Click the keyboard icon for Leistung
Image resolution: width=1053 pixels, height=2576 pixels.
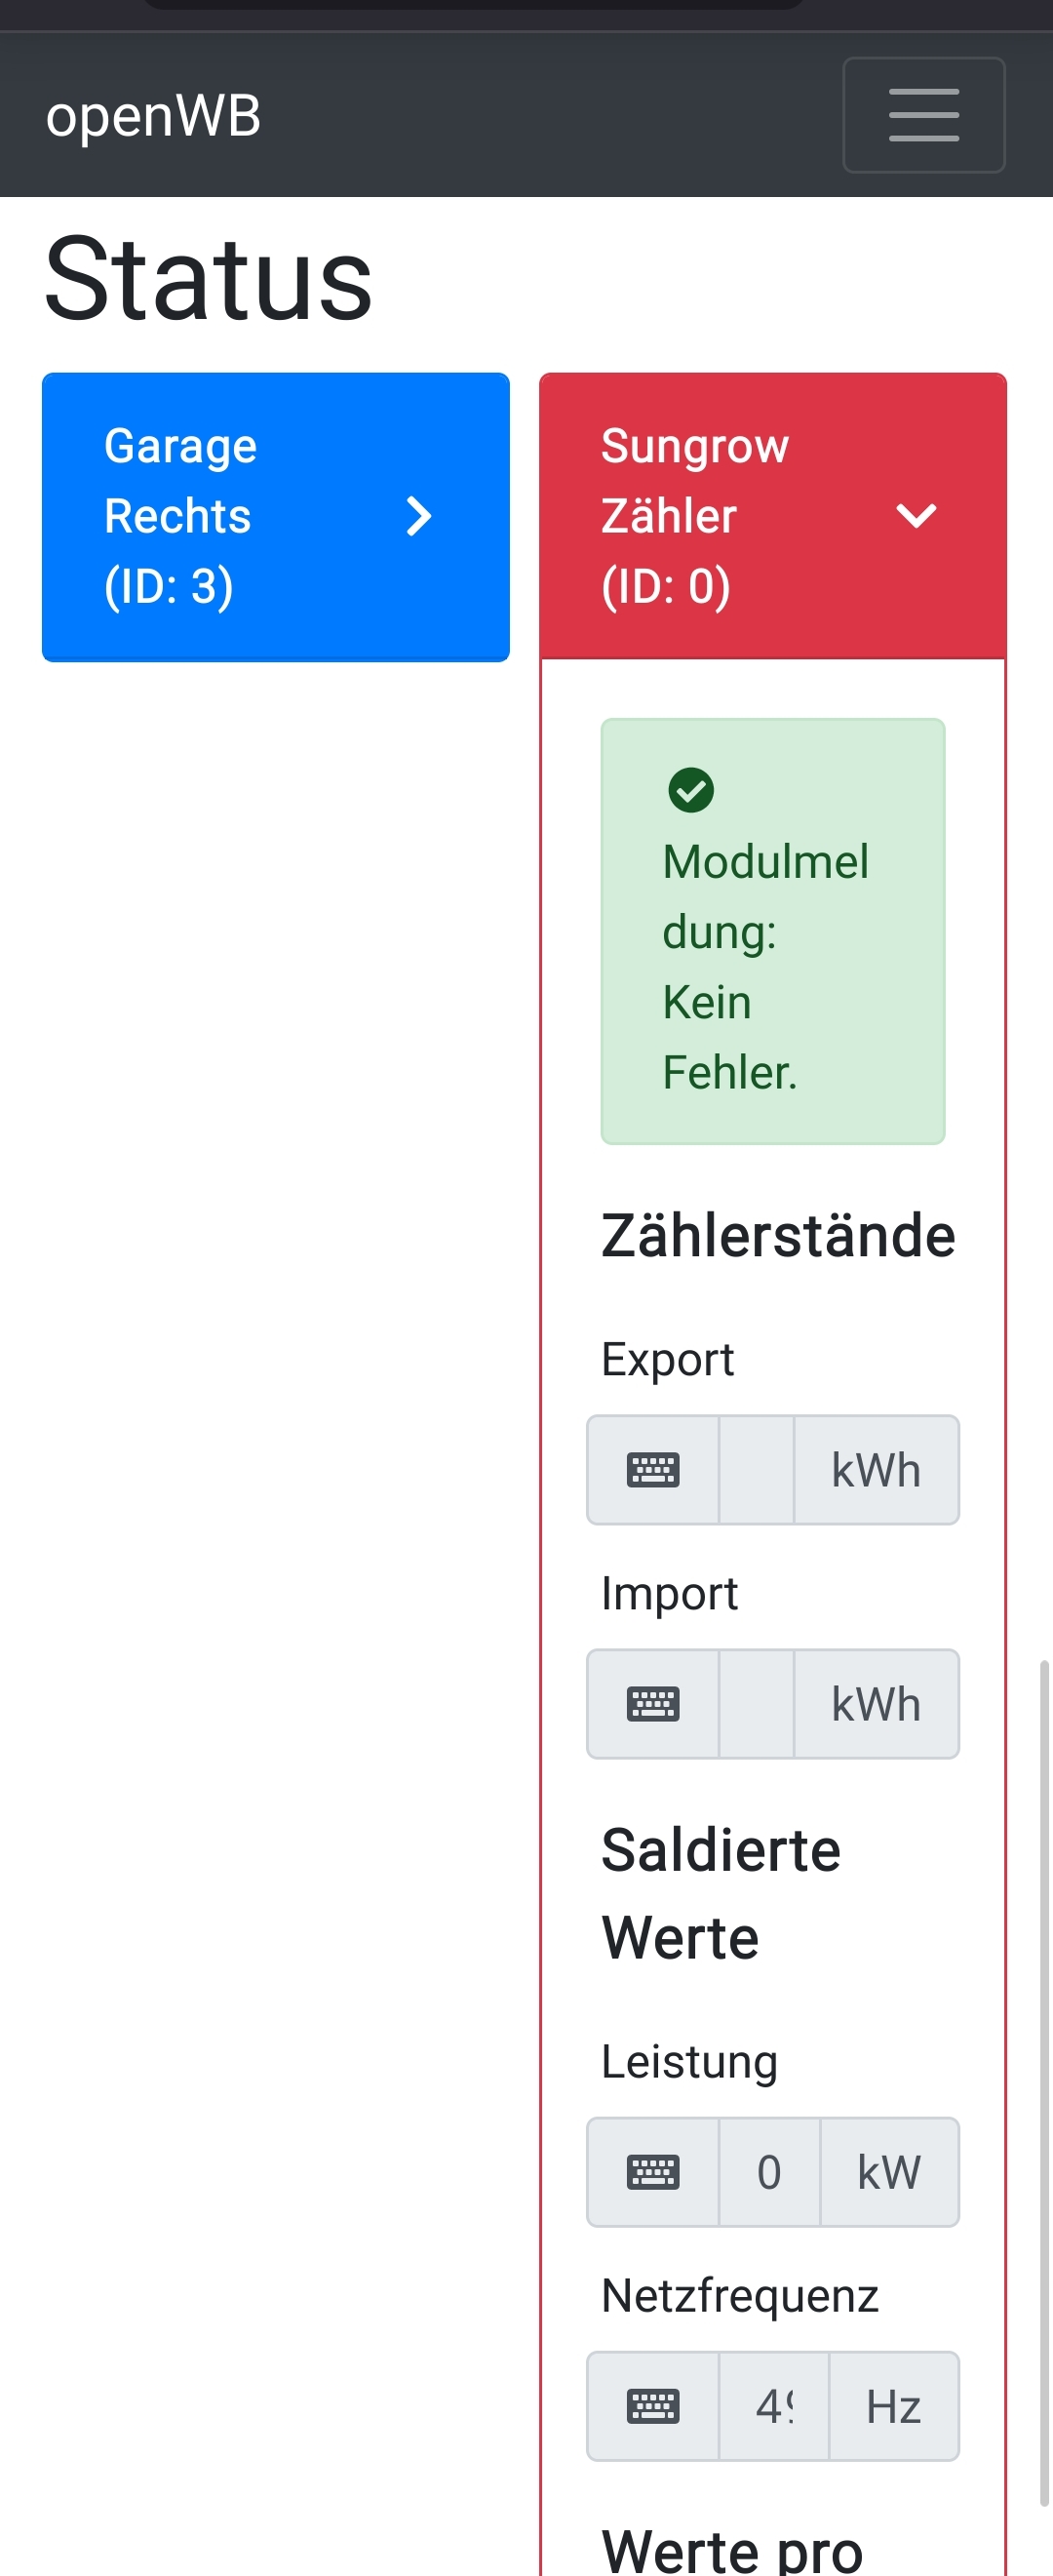[653, 2172]
